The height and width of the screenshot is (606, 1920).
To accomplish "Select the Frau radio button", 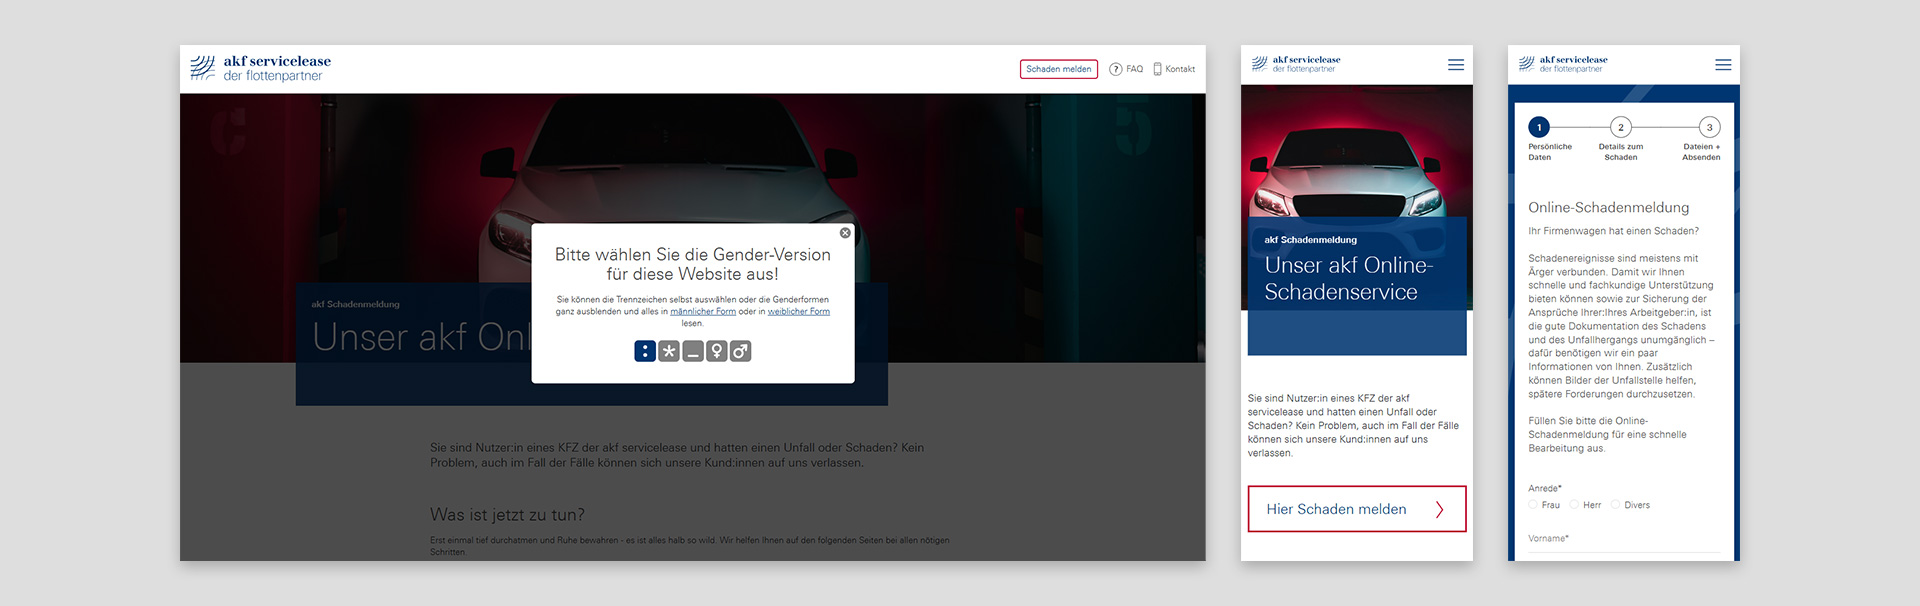I will (x=1534, y=505).
